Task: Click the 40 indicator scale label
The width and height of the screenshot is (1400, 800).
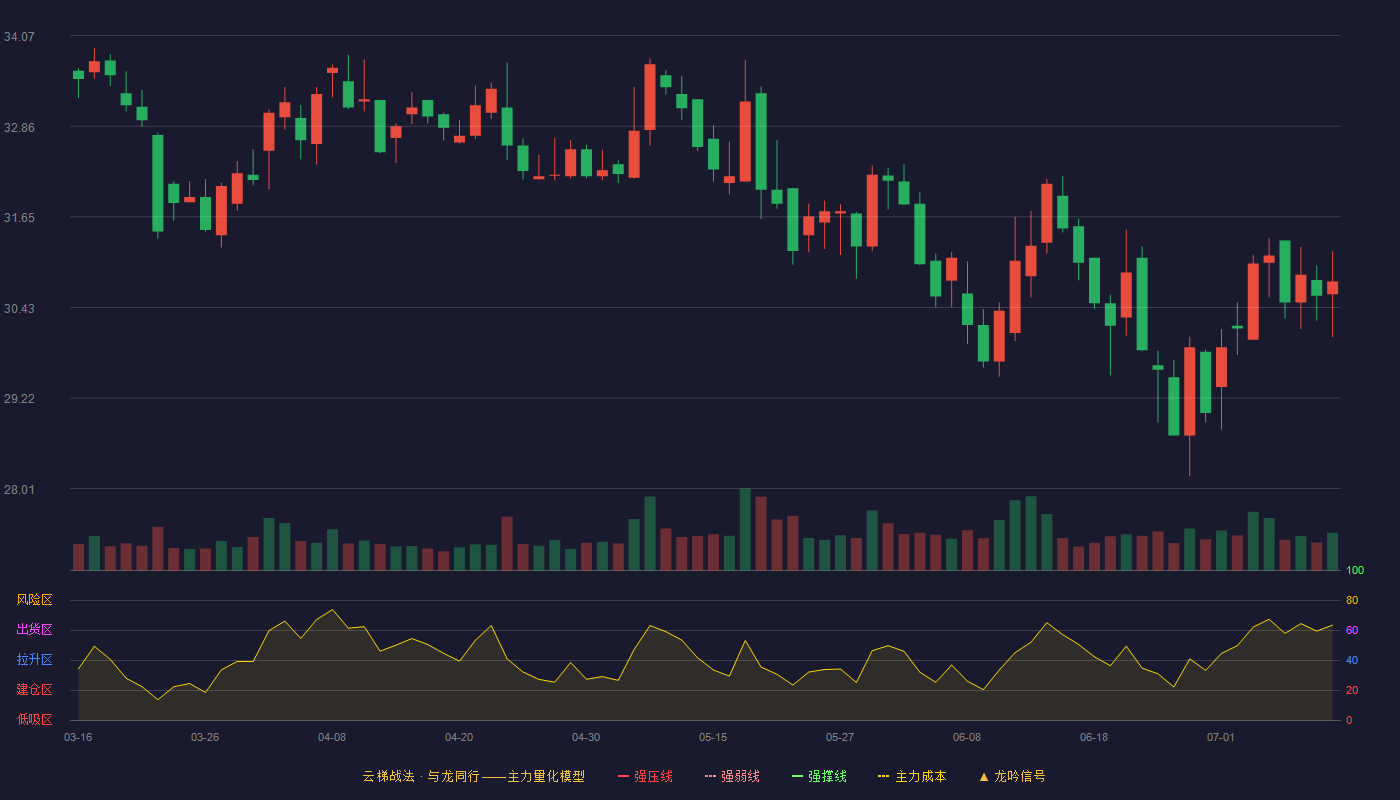Action: (x=1352, y=660)
